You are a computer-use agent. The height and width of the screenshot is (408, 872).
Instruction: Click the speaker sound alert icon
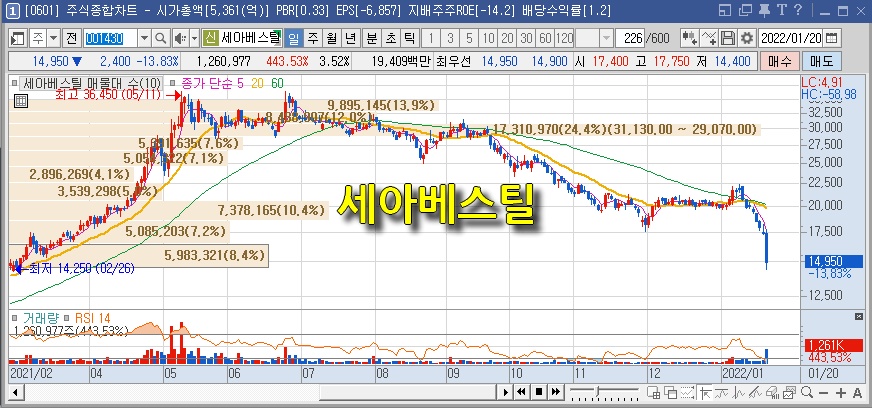pos(180,38)
